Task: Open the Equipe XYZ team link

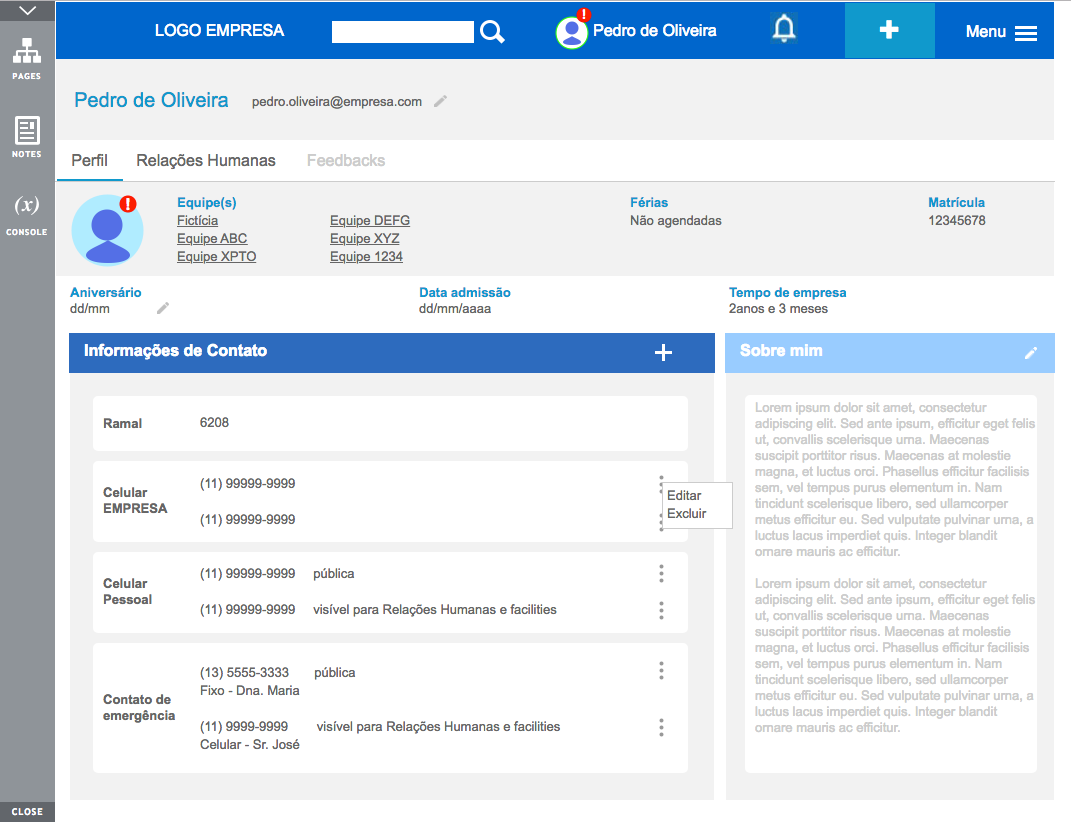Action: [x=364, y=239]
